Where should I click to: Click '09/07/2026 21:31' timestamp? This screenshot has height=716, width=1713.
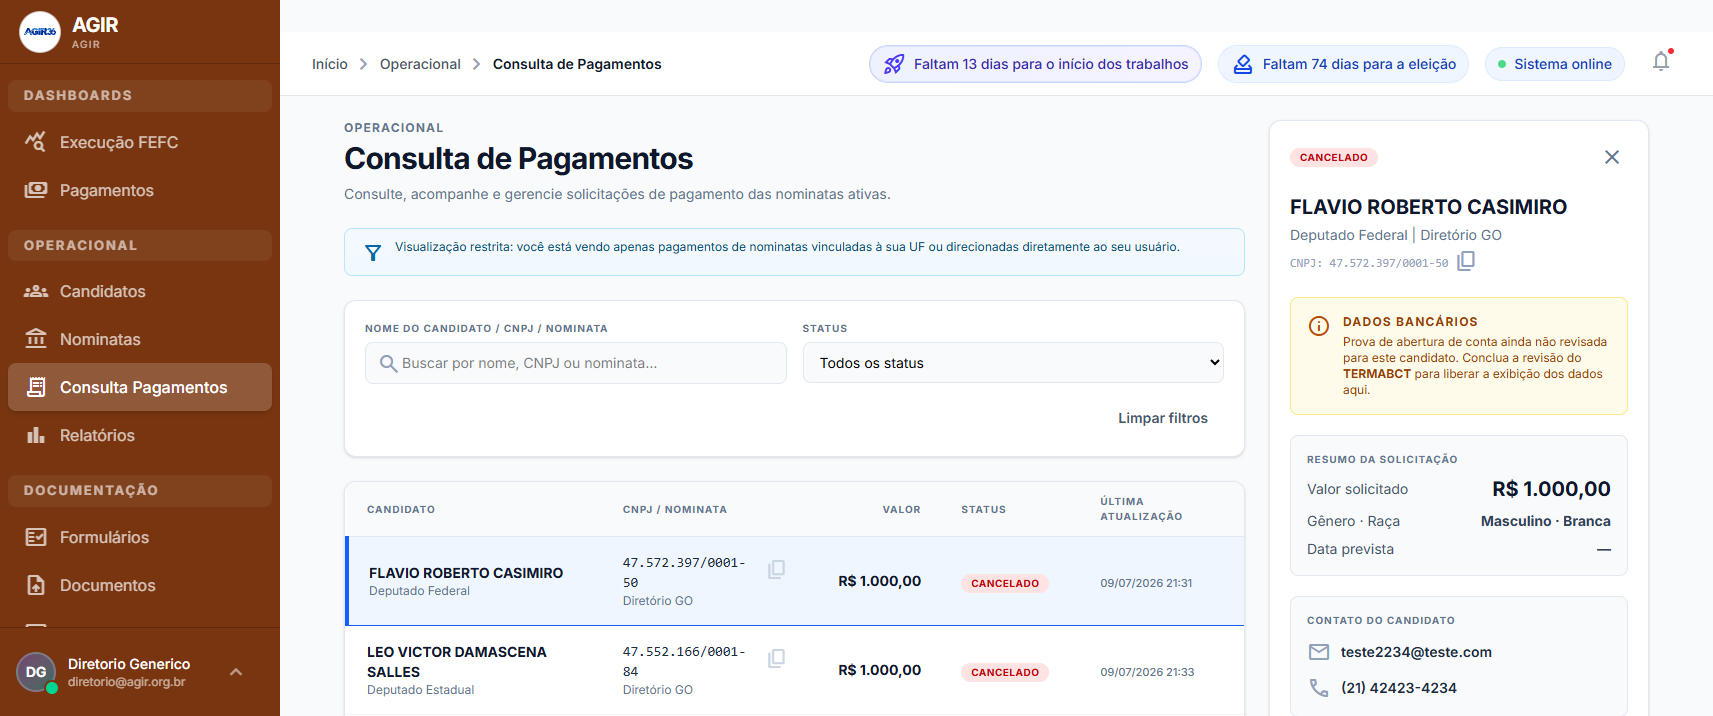[x=1146, y=583]
